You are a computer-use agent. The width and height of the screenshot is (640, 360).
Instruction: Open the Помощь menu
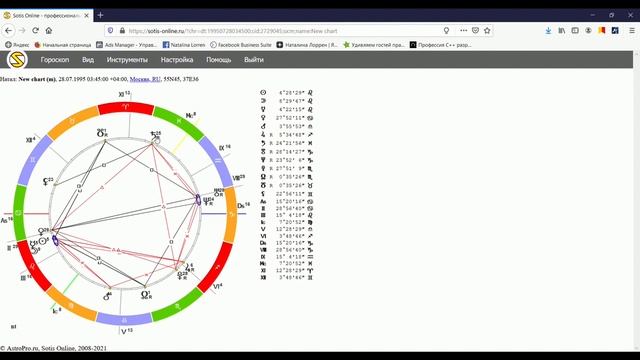[218, 60]
